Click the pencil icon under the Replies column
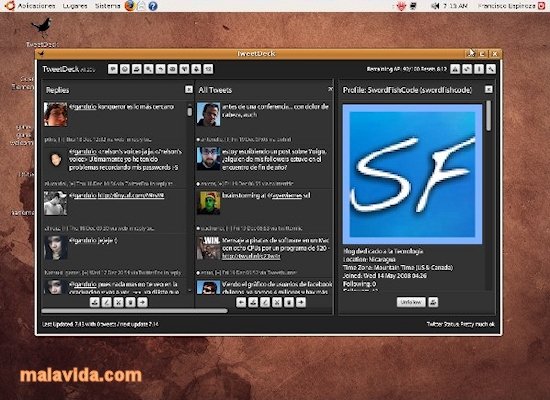This screenshot has width=550, height=400. point(106,302)
